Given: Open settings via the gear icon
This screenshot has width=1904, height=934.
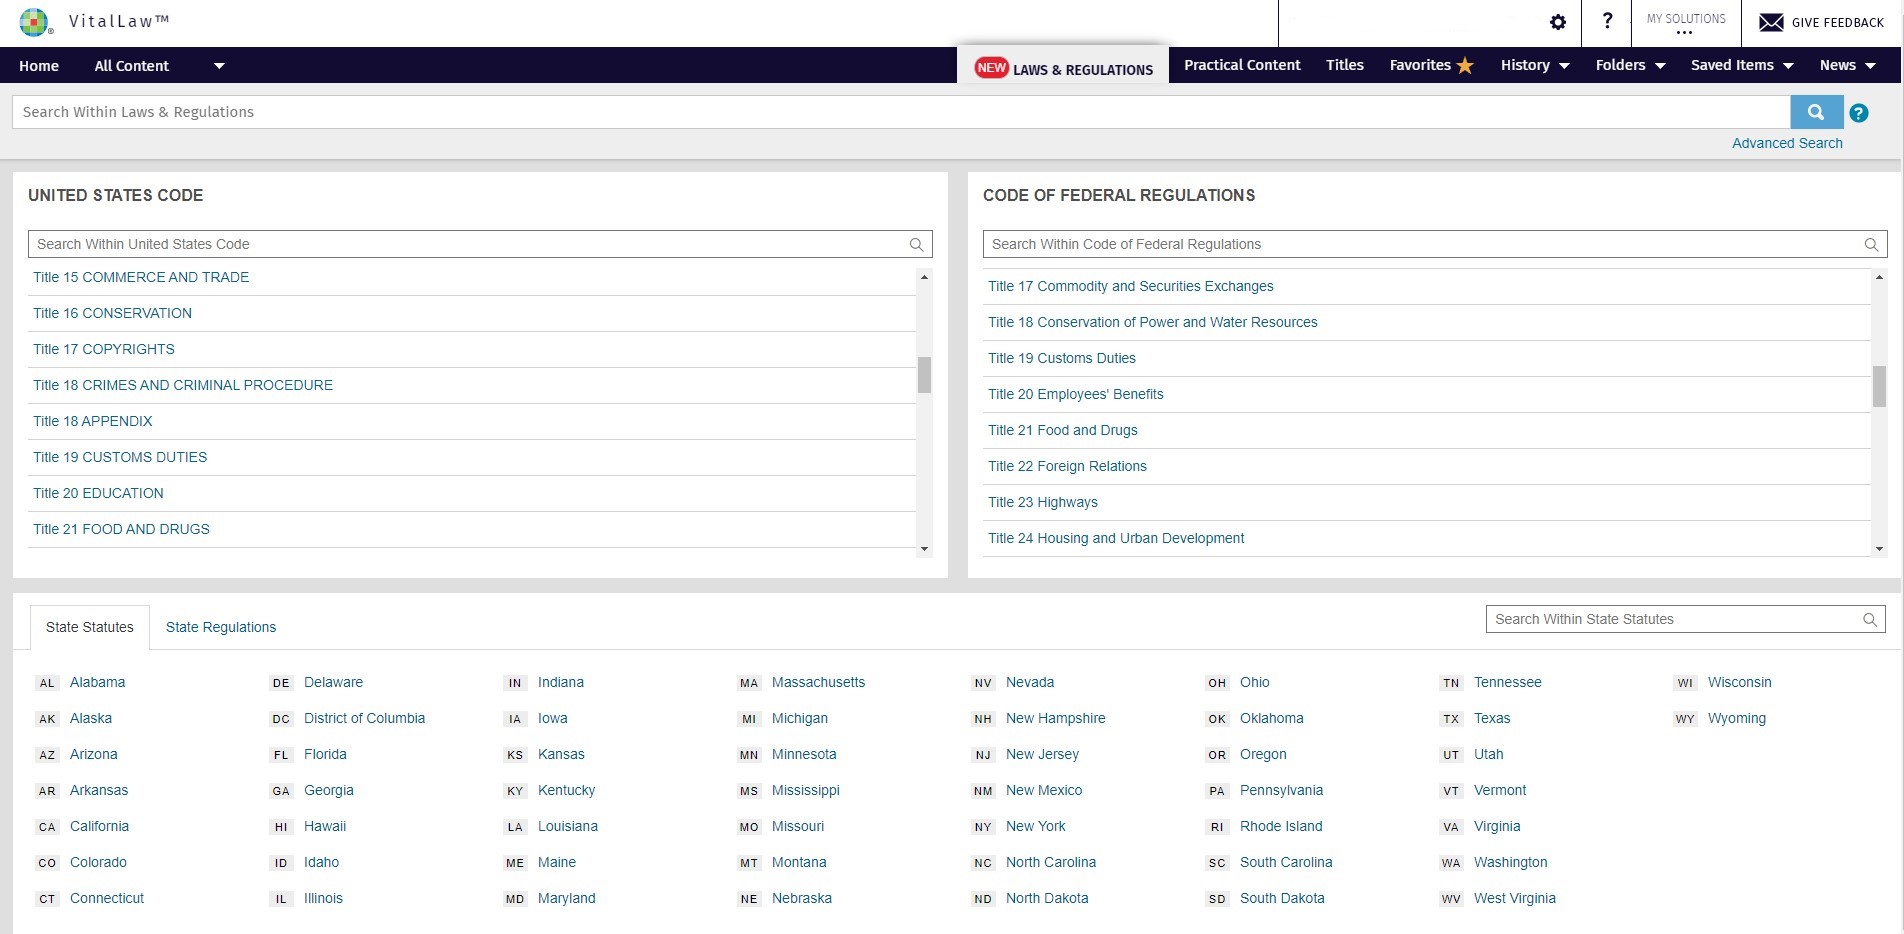Looking at the screenshot, I should point(1557,22).
